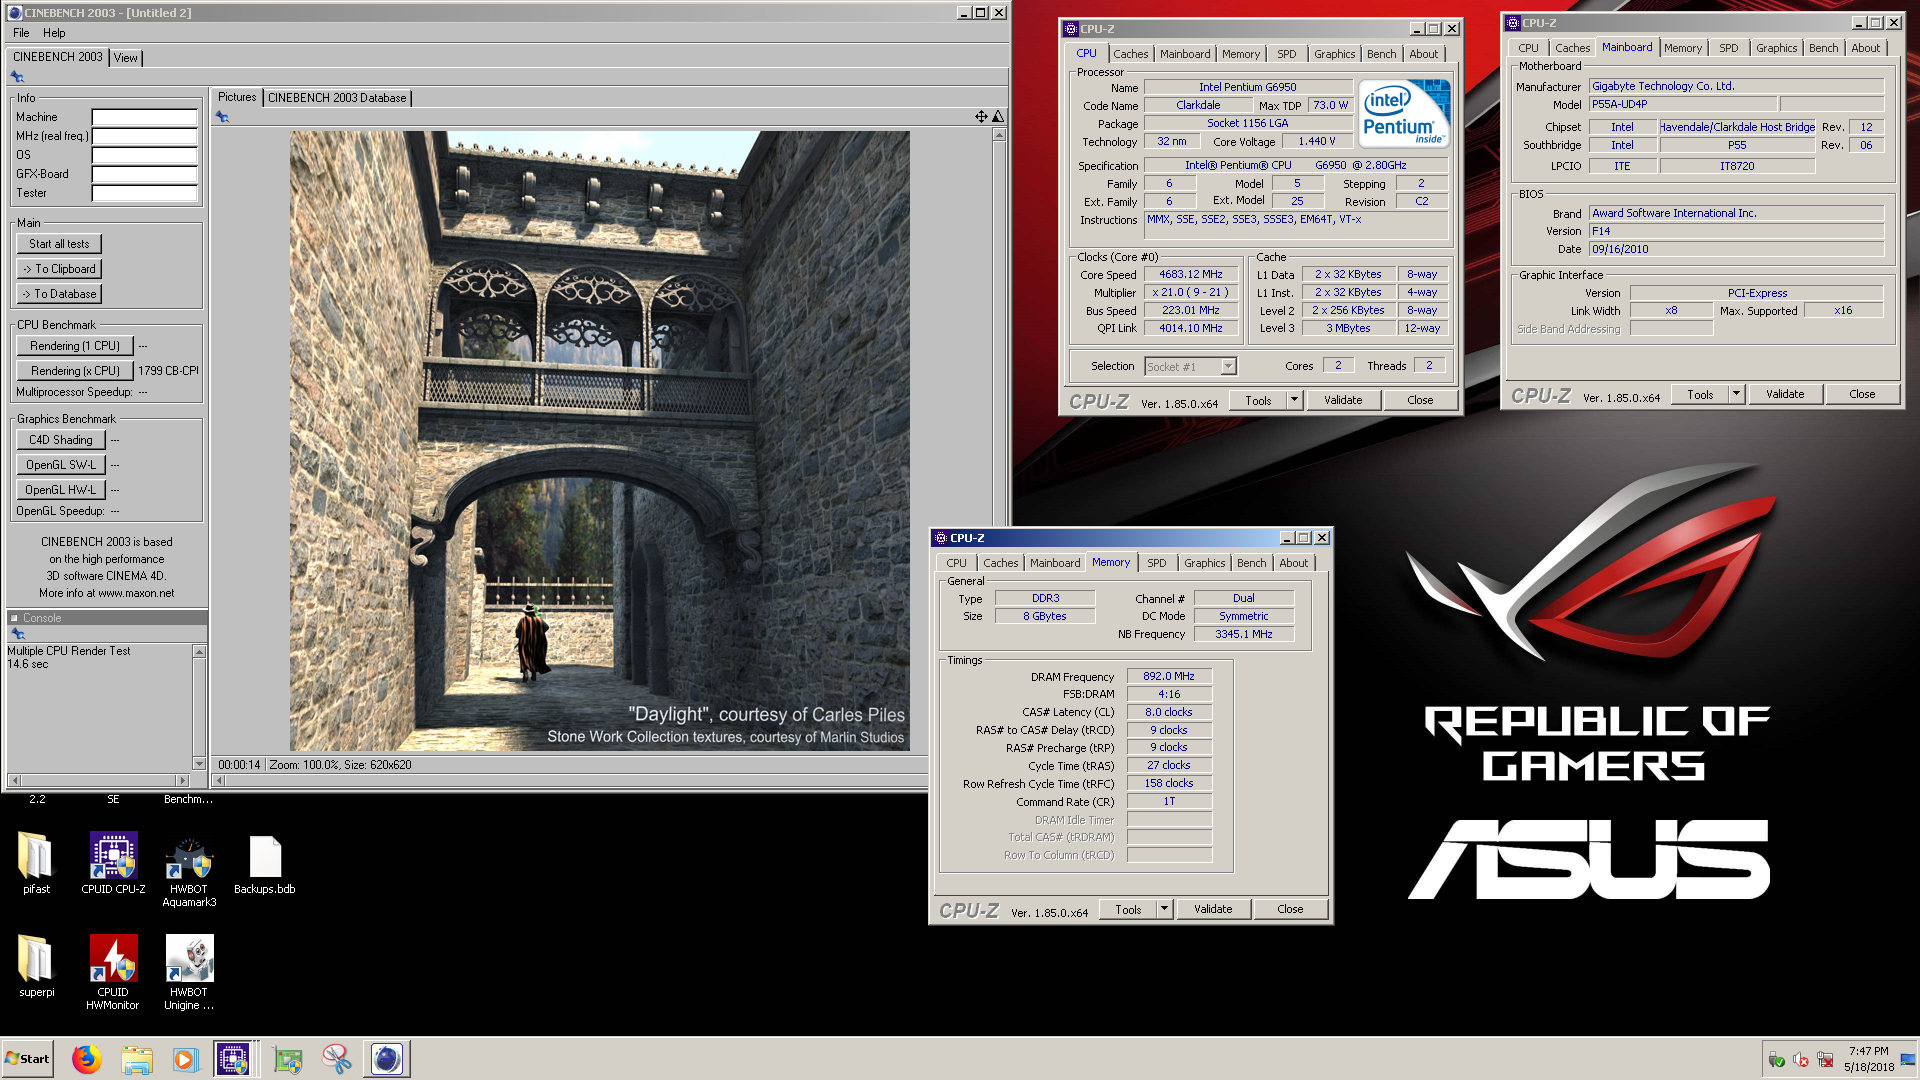1920x1080 pixels.
Task: Launch CPUID CPU-Z desktop shortcut
Action: coord(113,864)
